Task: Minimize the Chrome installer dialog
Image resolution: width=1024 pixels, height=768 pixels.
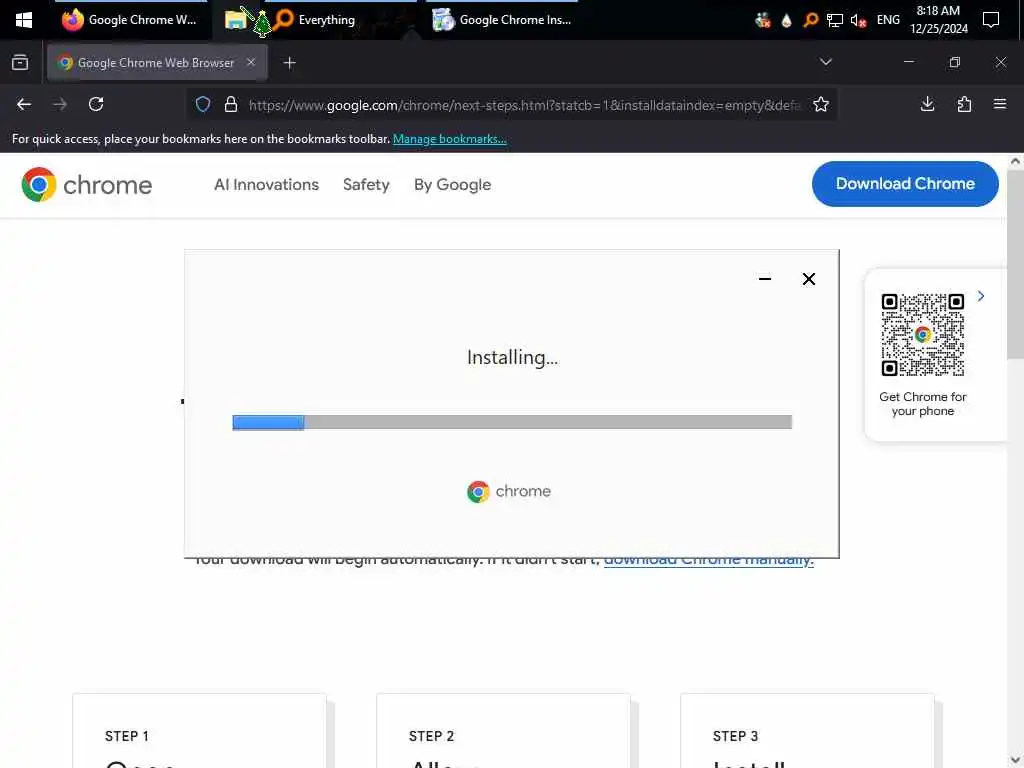Action: 765,279
